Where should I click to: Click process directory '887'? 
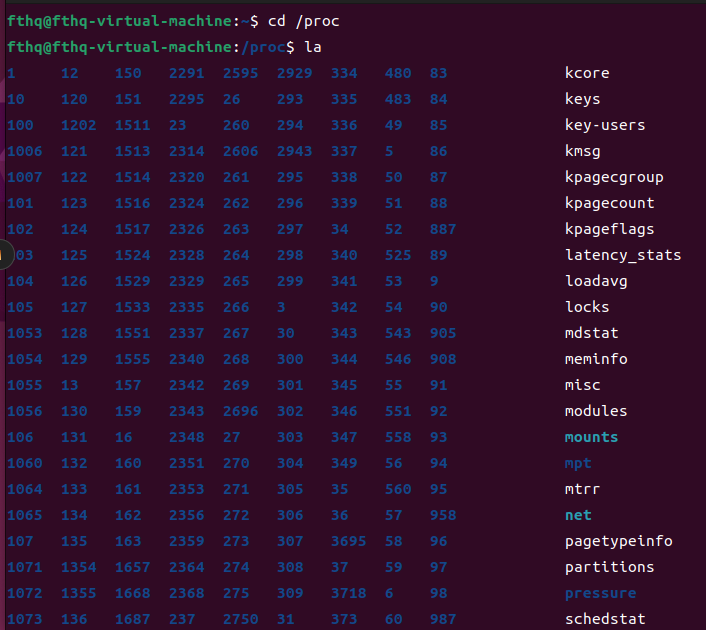click(x=443, y=229)
